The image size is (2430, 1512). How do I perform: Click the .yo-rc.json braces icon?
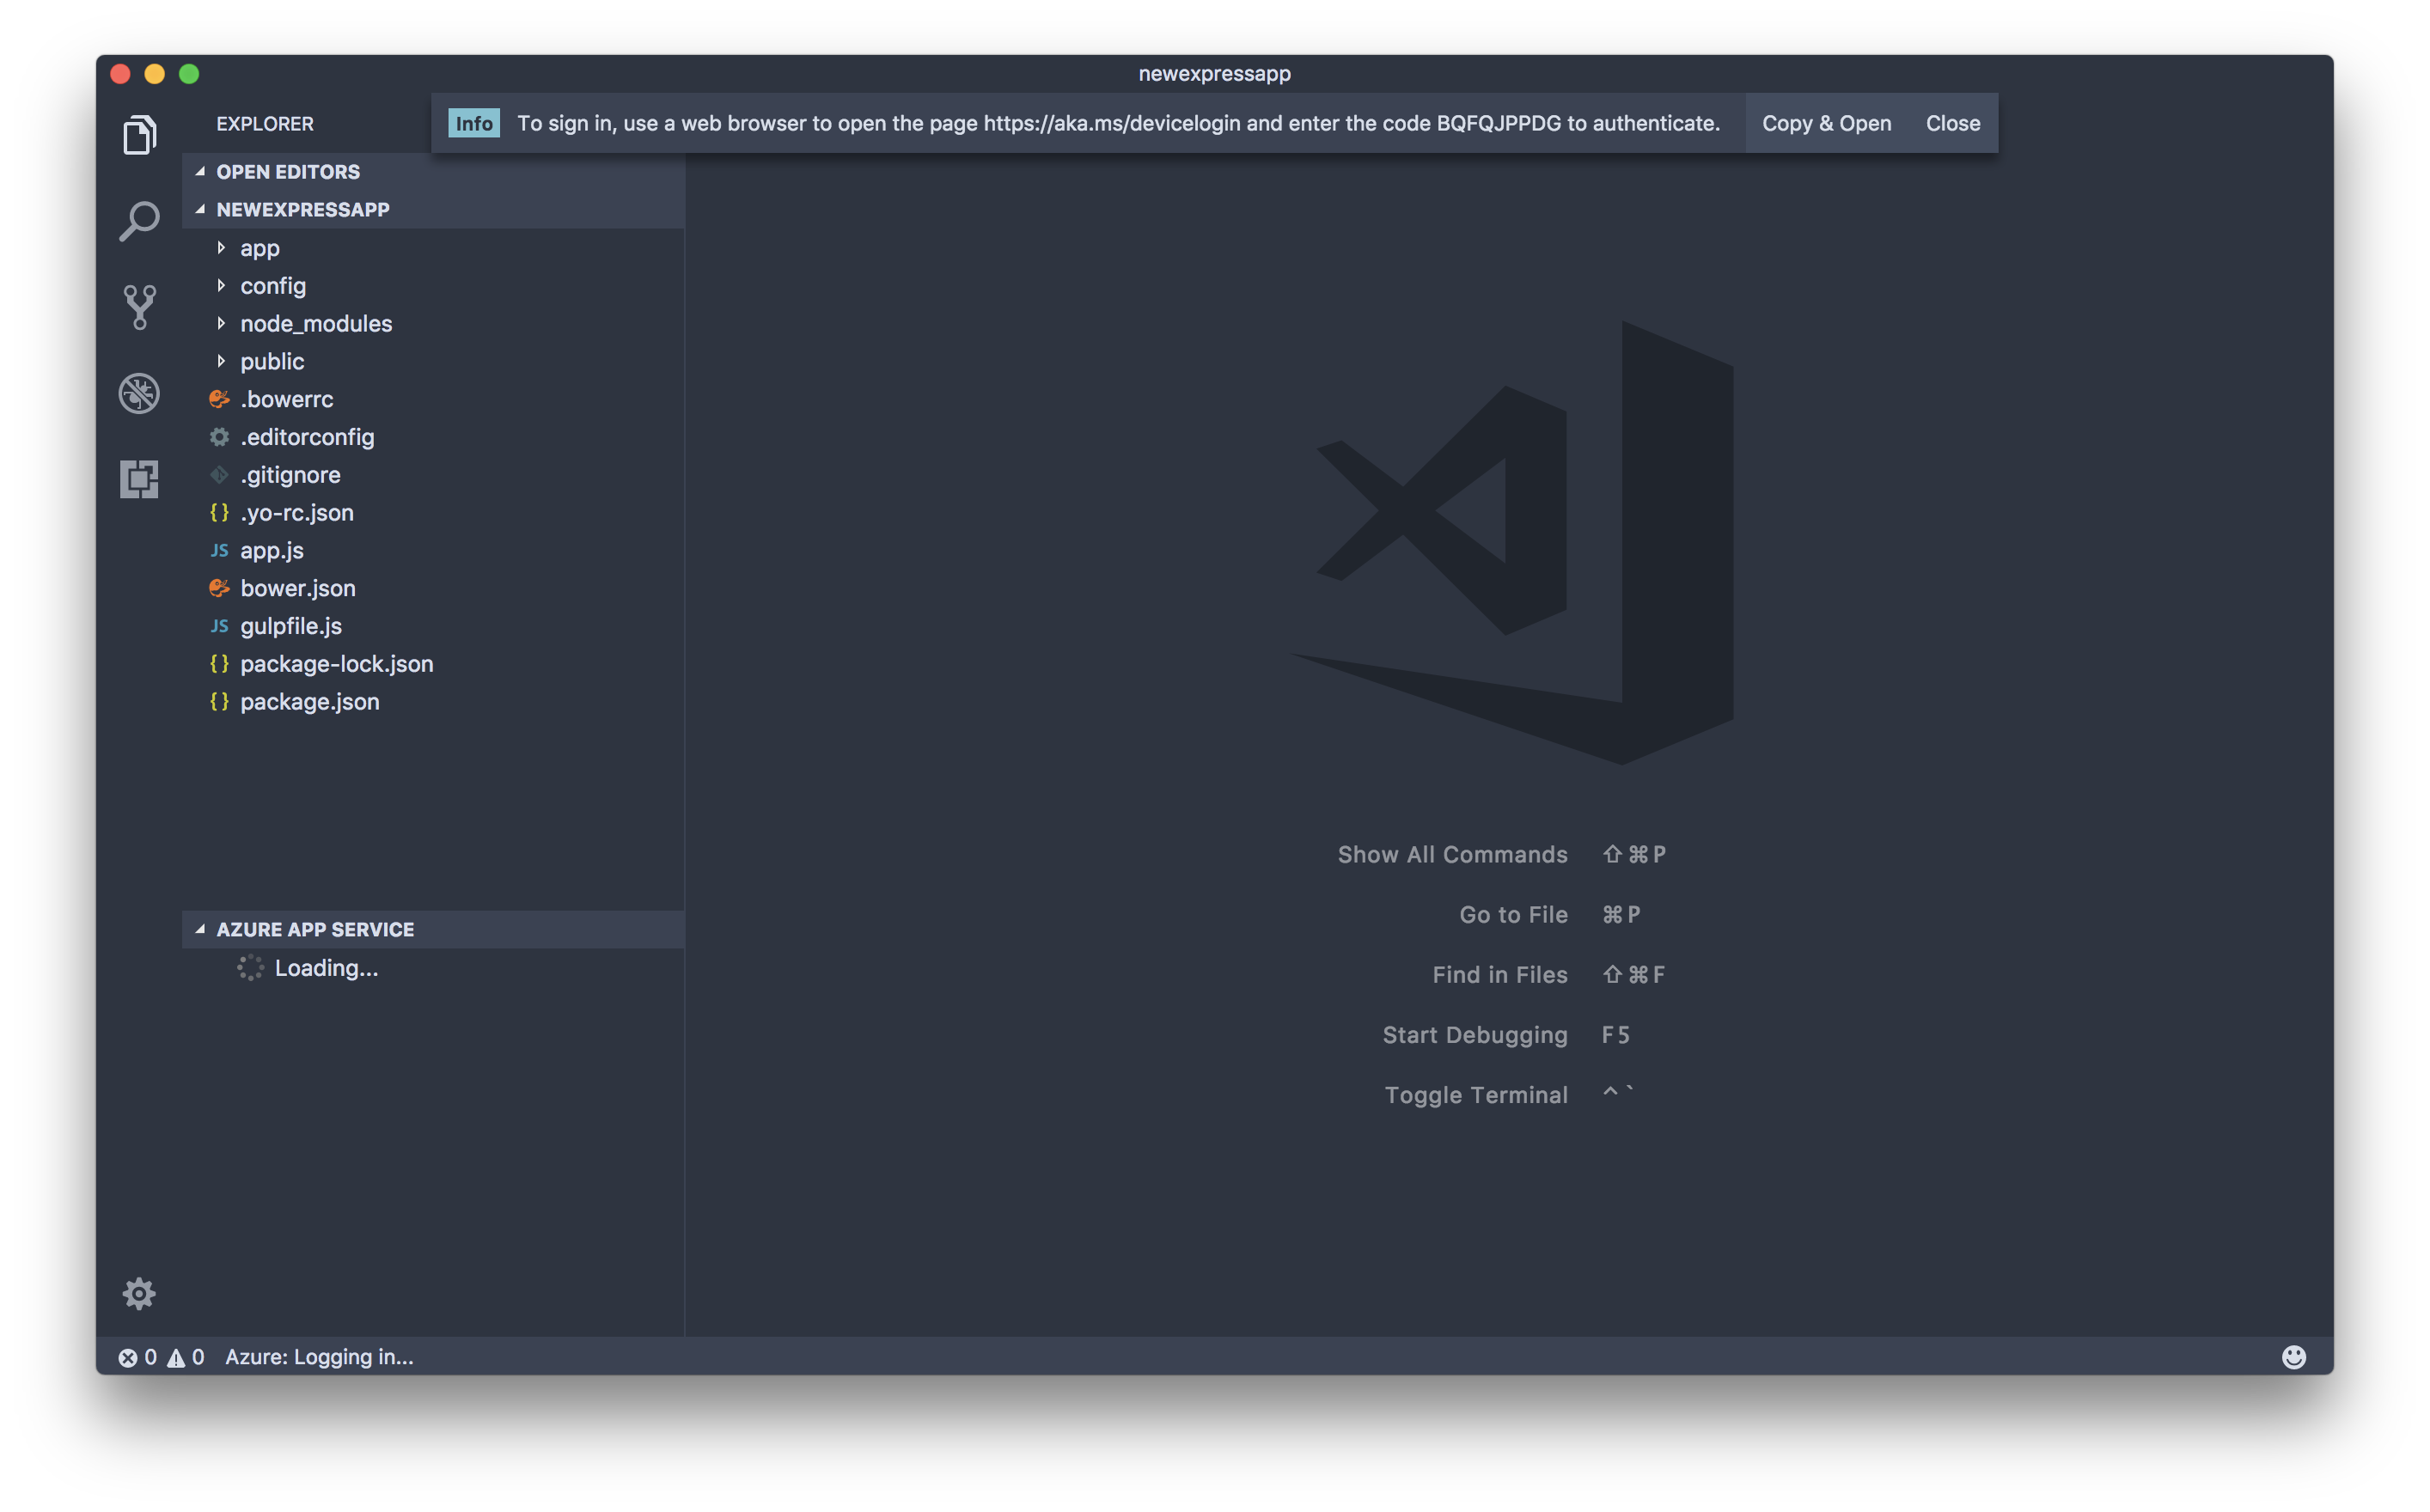point(219,512)
